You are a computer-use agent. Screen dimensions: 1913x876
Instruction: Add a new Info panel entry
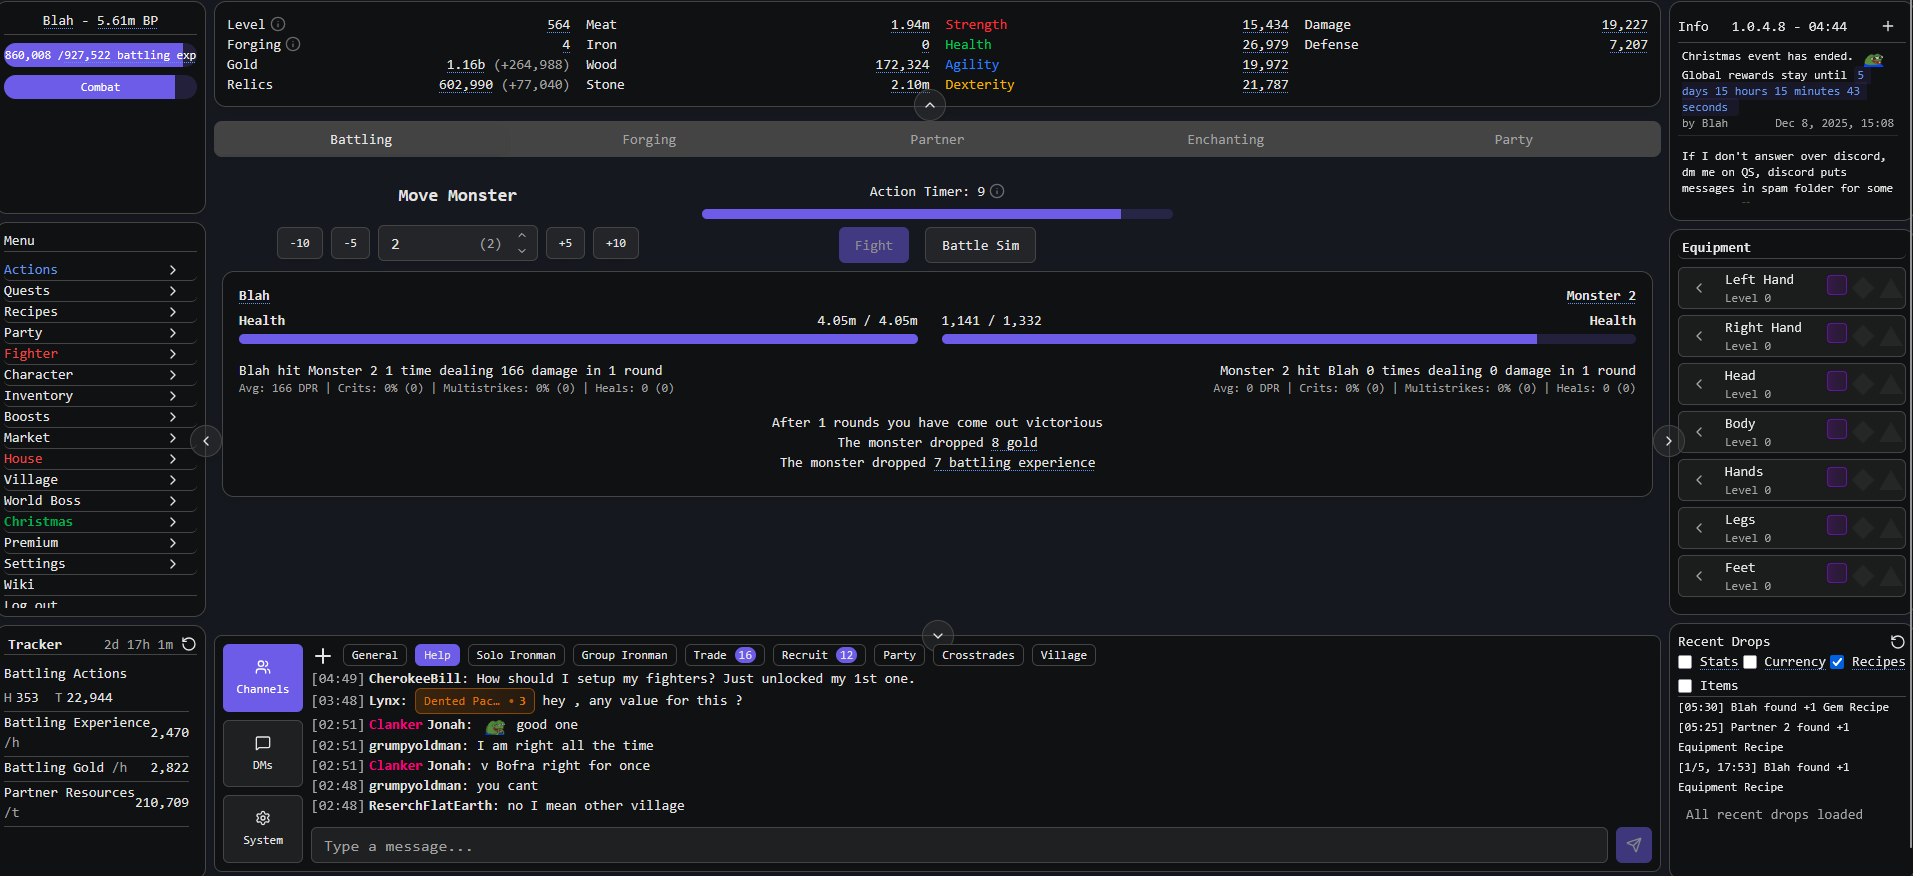point(1887,26)
